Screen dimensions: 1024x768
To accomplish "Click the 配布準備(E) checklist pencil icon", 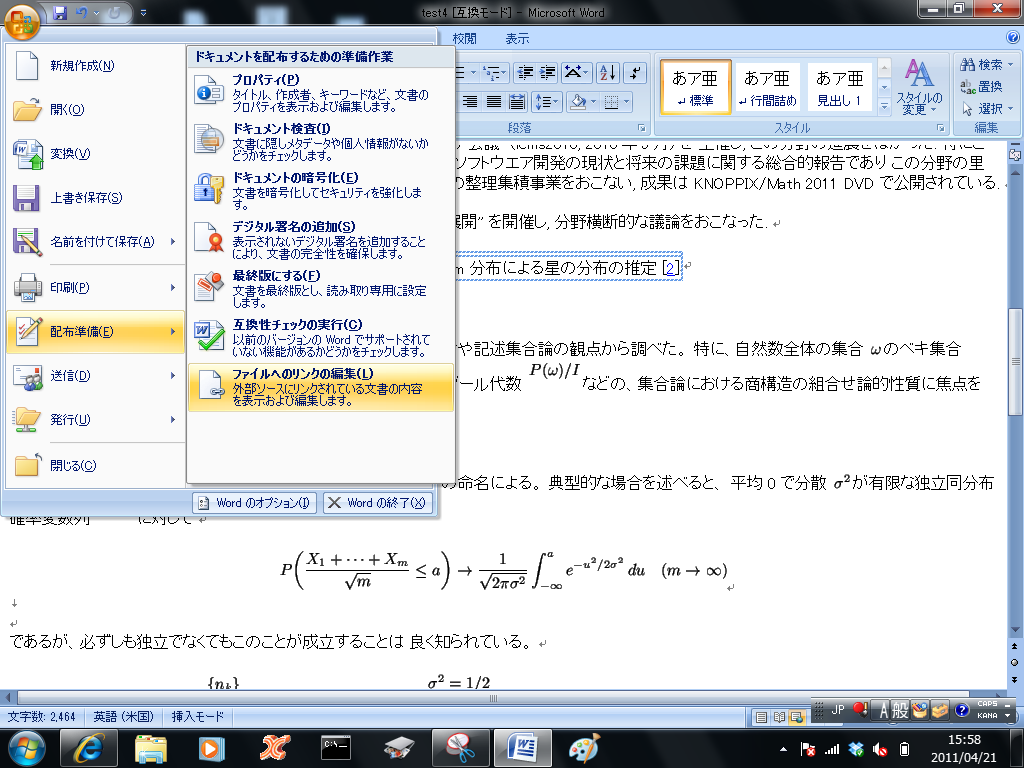I will pyautogui.click(x=27, y=331).
